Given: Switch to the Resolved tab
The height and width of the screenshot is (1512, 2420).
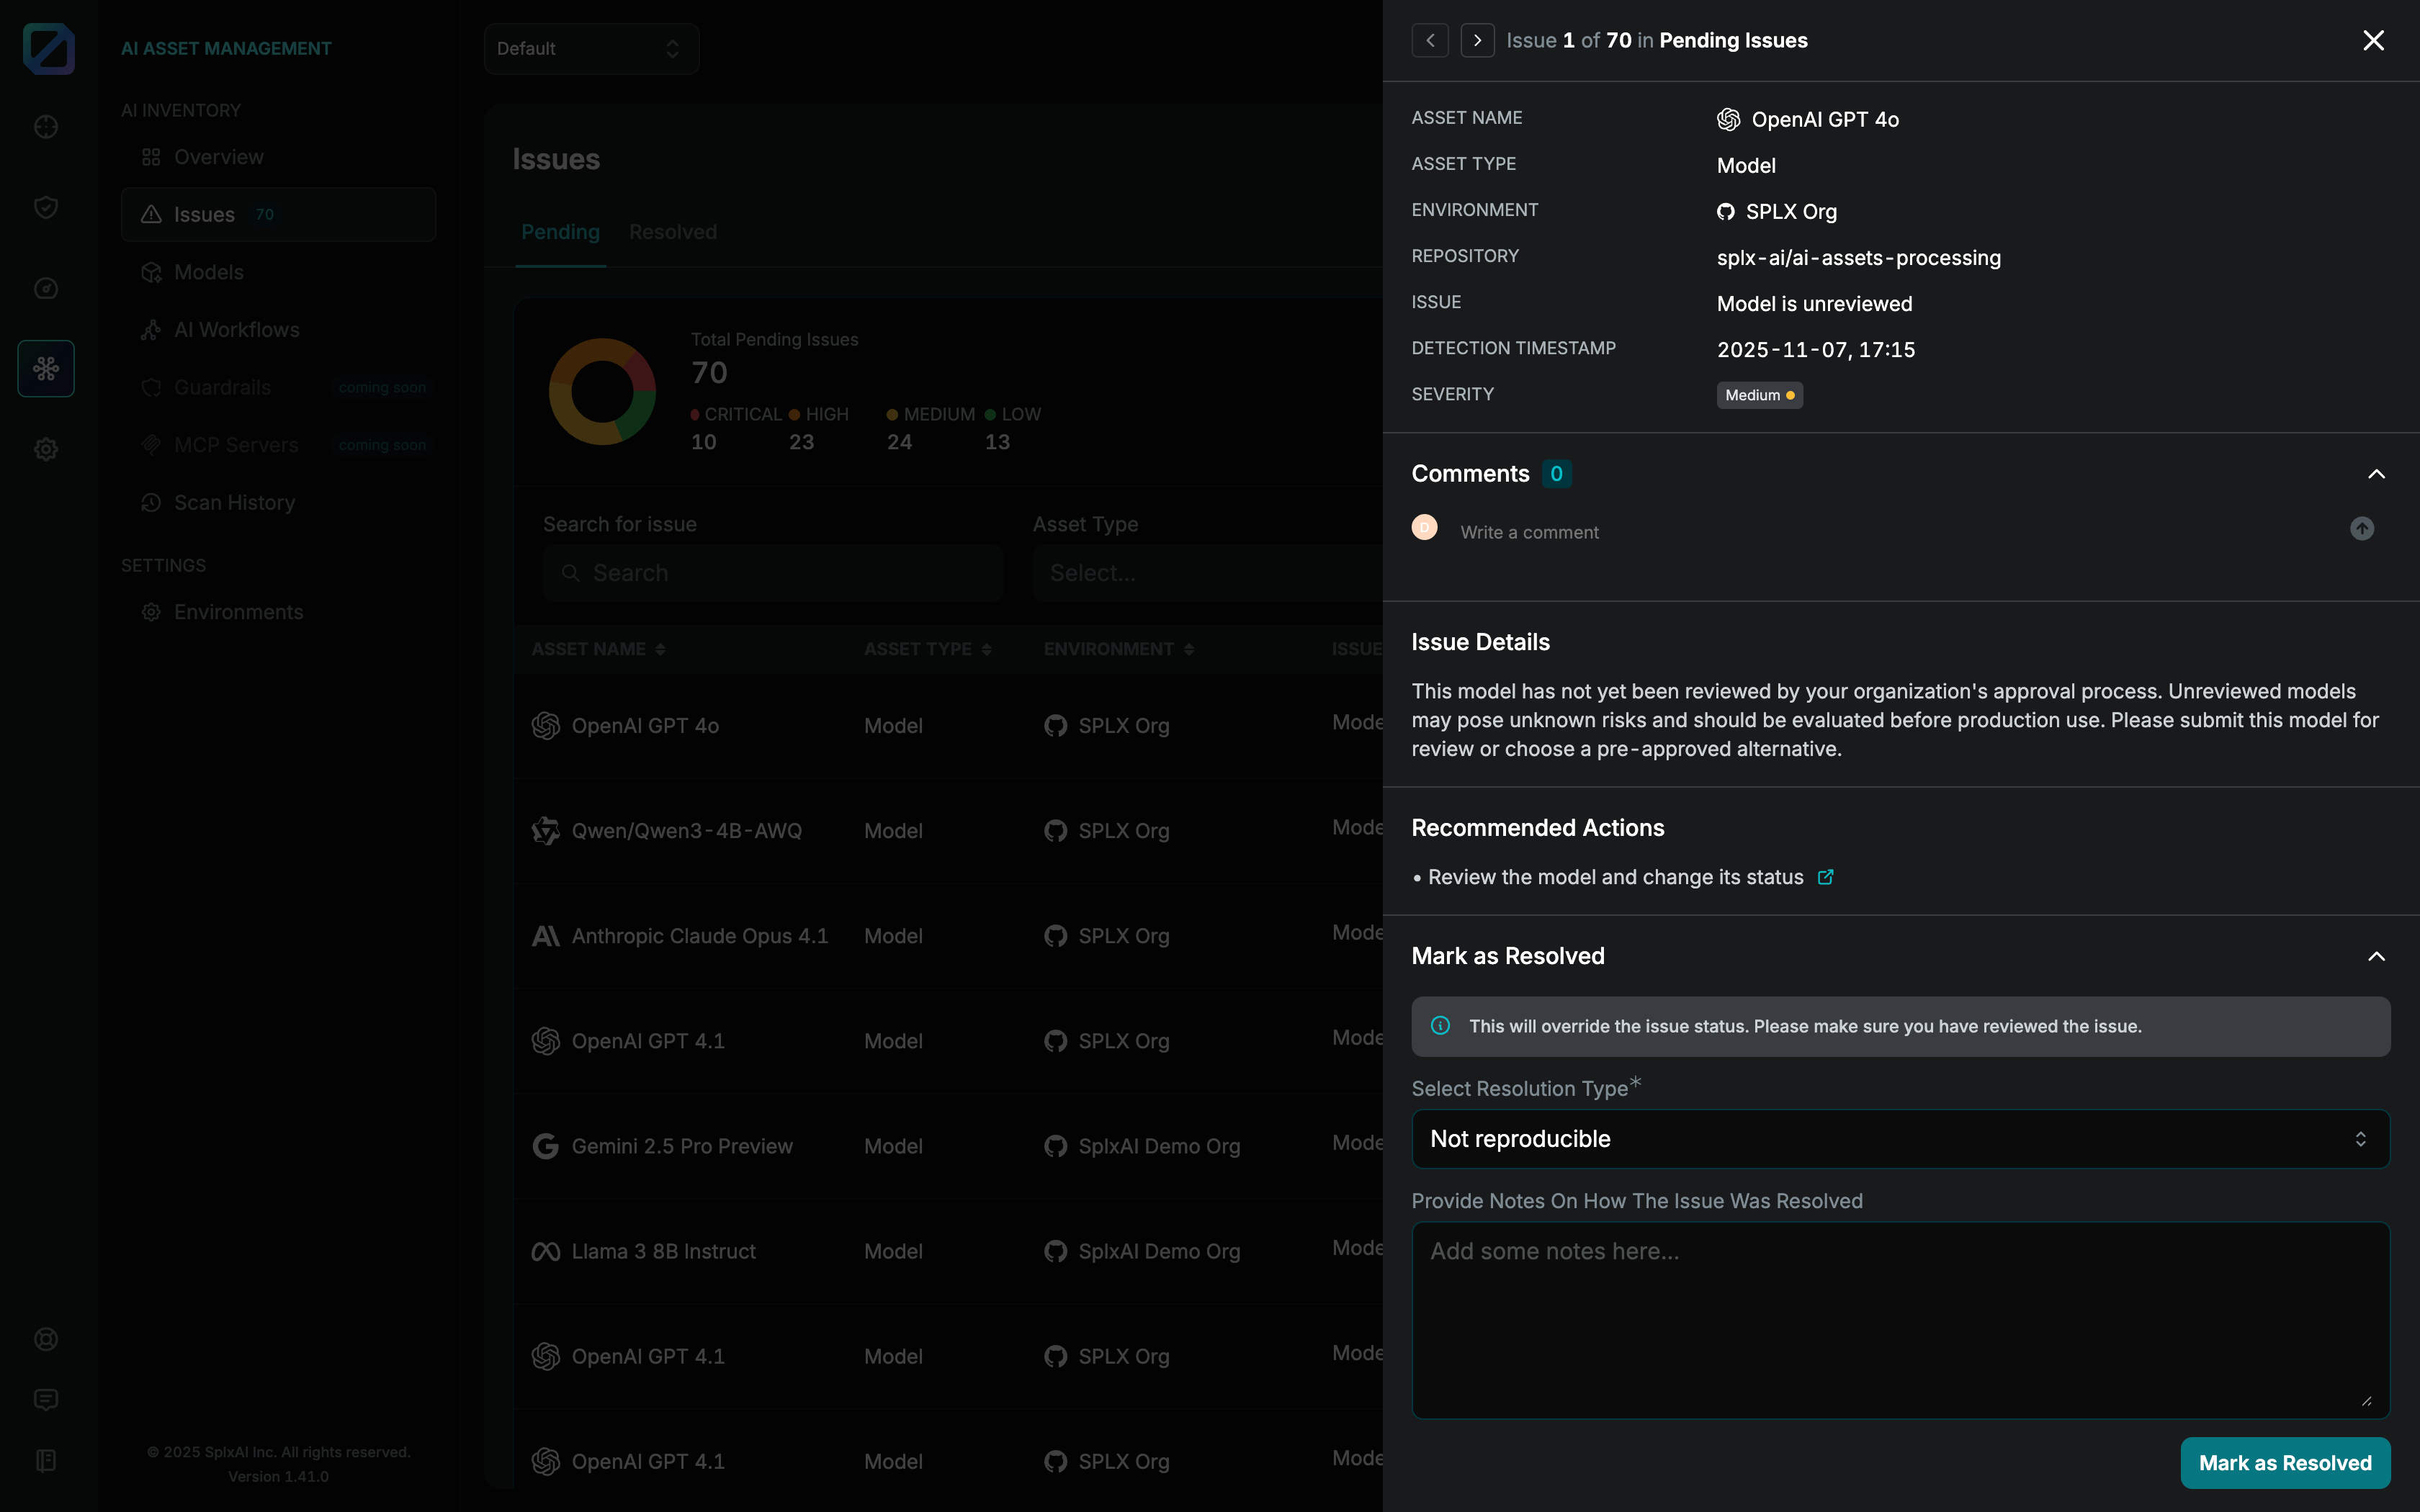Looking at the screenshot, I should [x=672, y=232].
